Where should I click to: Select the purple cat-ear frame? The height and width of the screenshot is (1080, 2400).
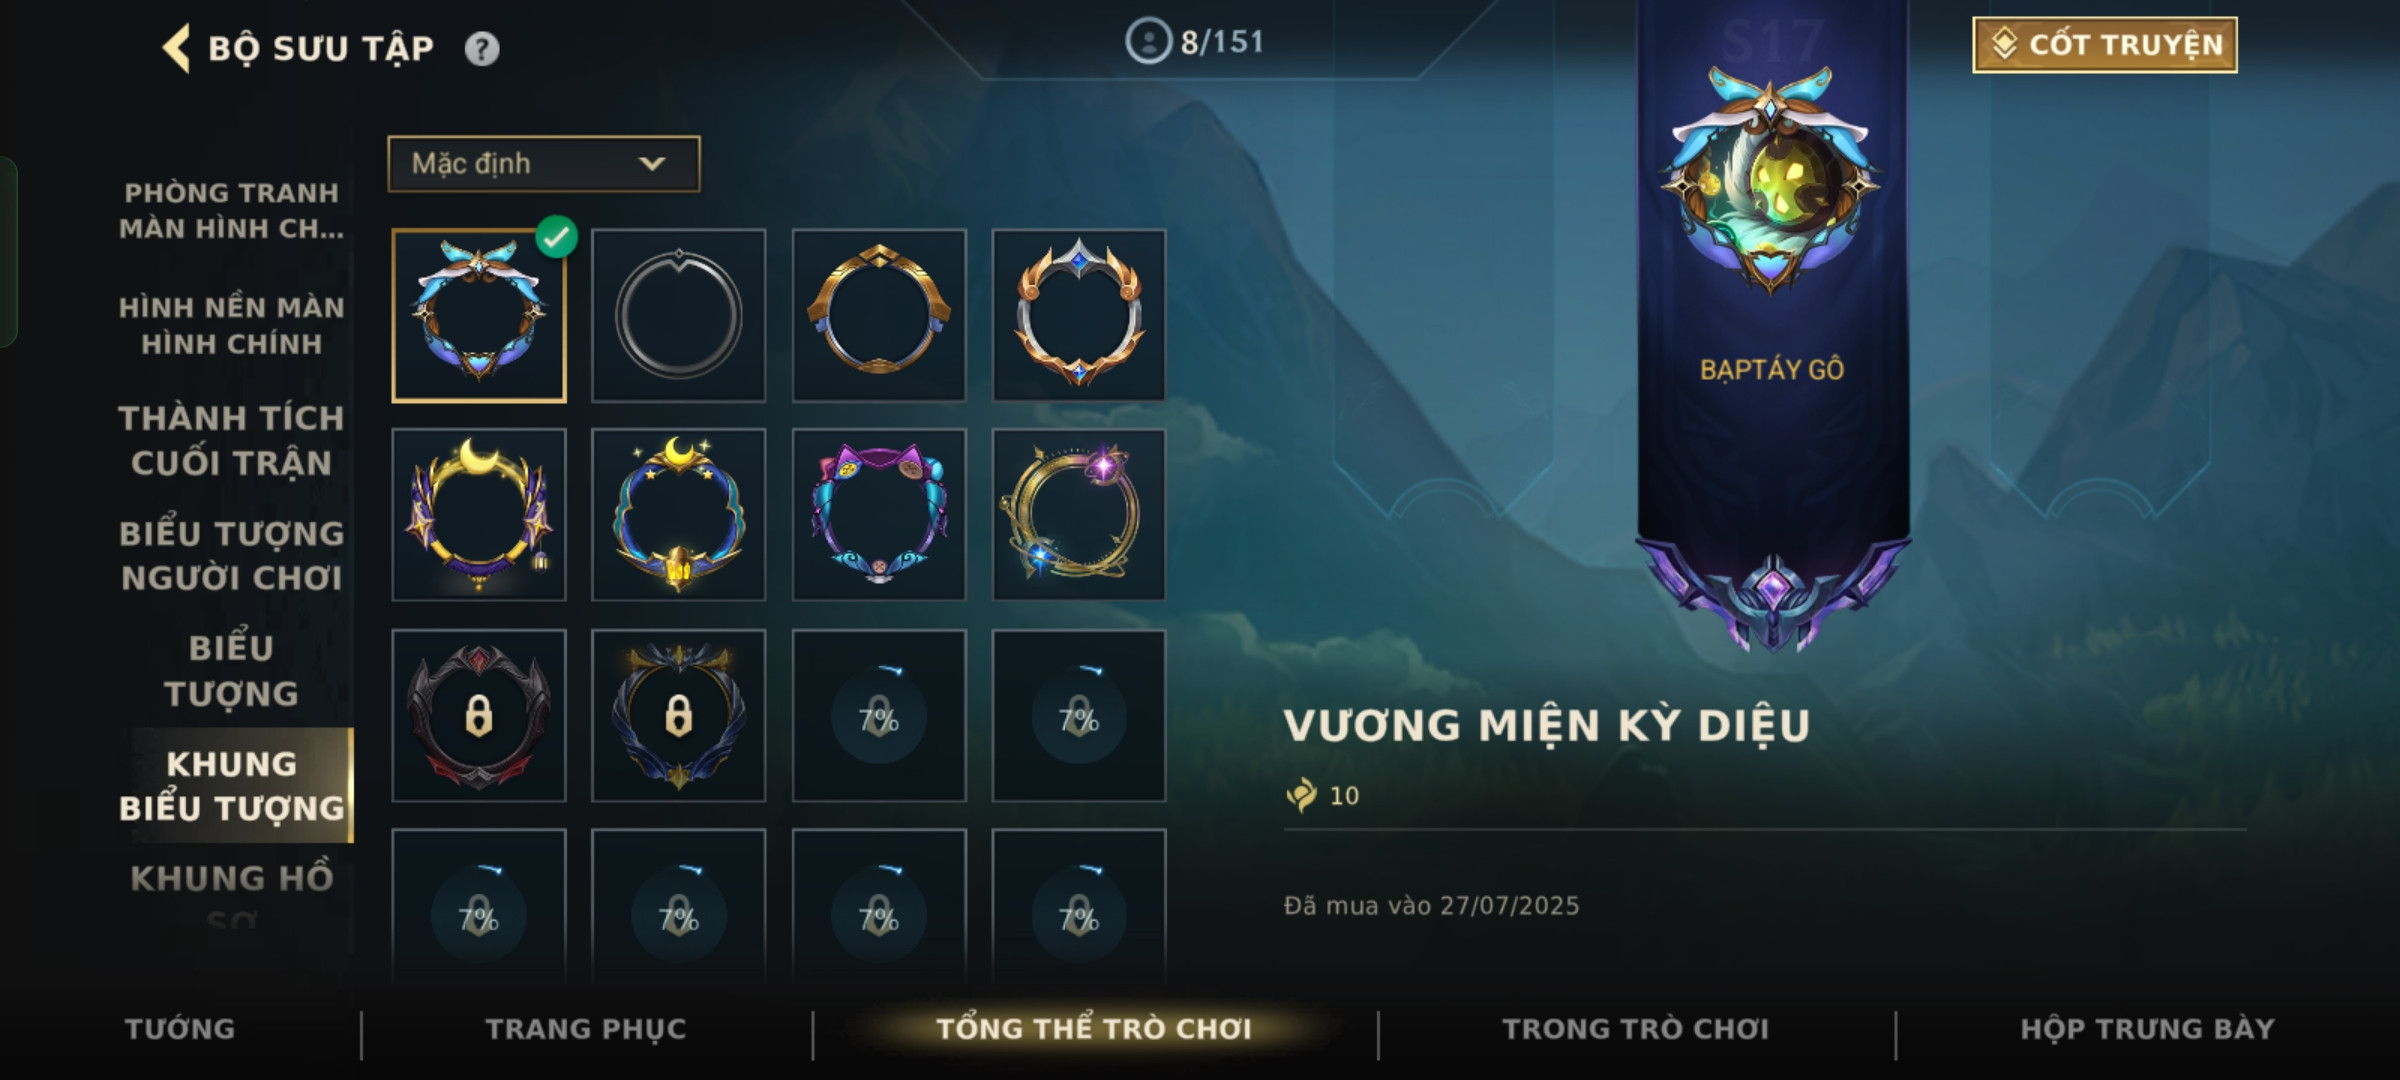pyautogui.click(x=879, y=515)
